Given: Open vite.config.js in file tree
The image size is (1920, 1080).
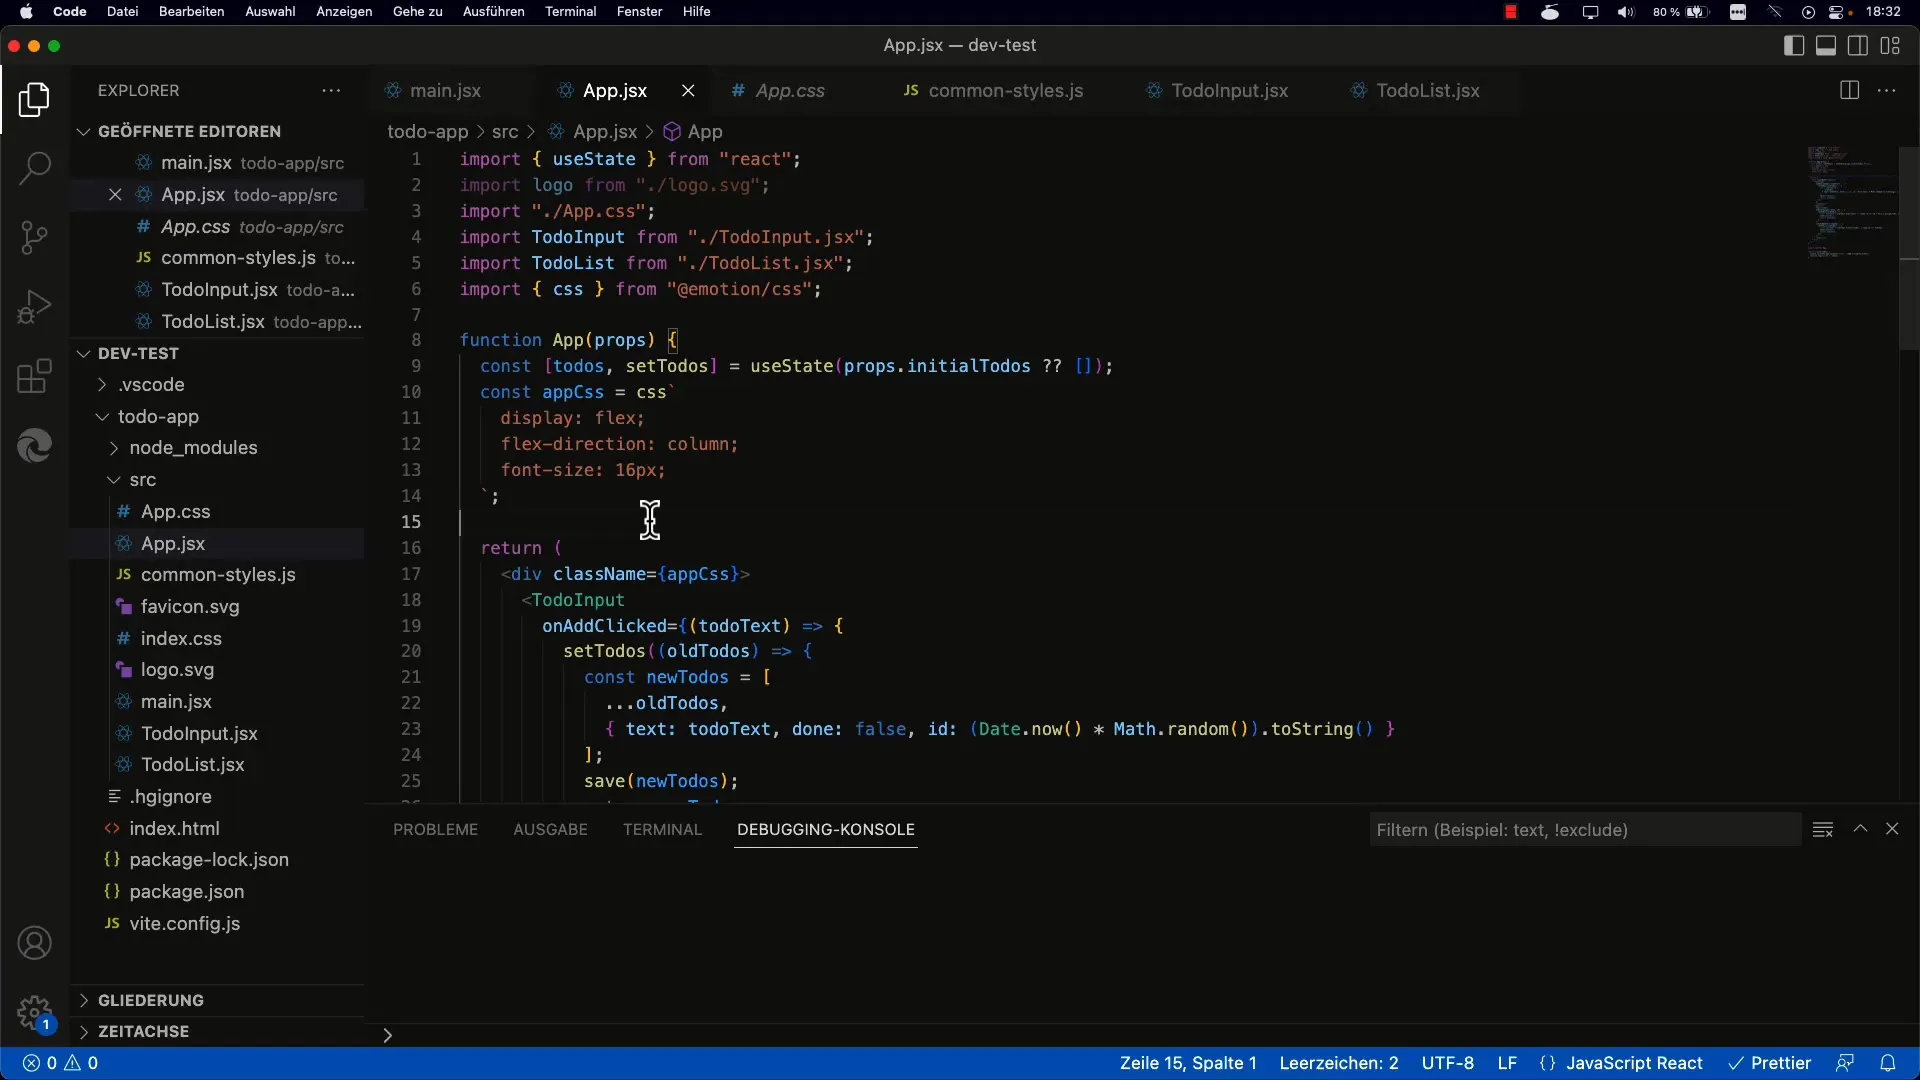Looking at the screenshot, I should point(185,923).
